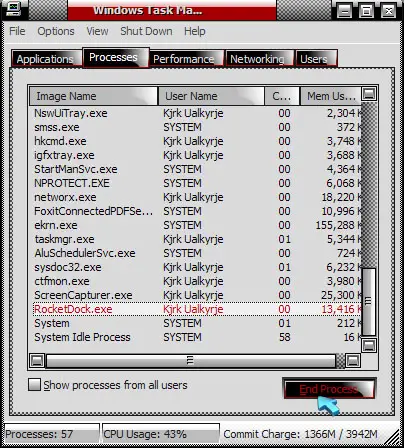Click the vertical scrollbar up arrow button
Screen dimensions: 404x448
pos(369,94)
